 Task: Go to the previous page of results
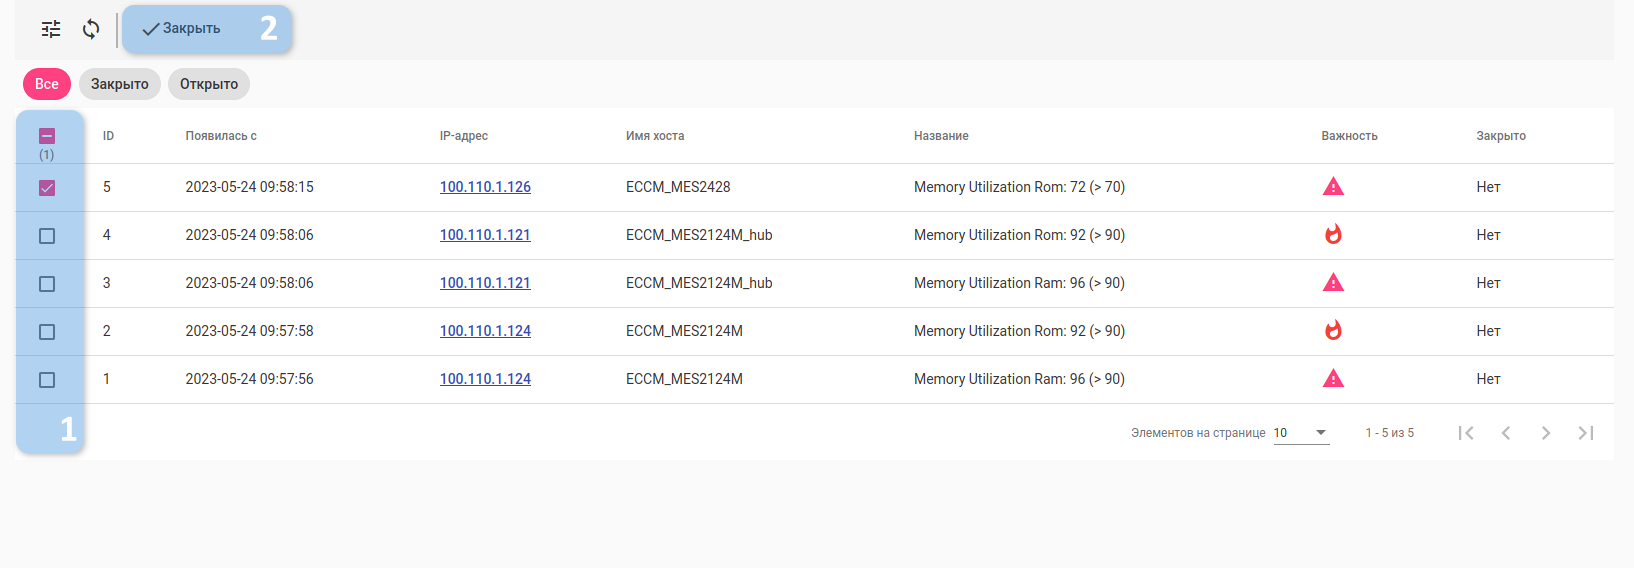(x=1505, y=433)
